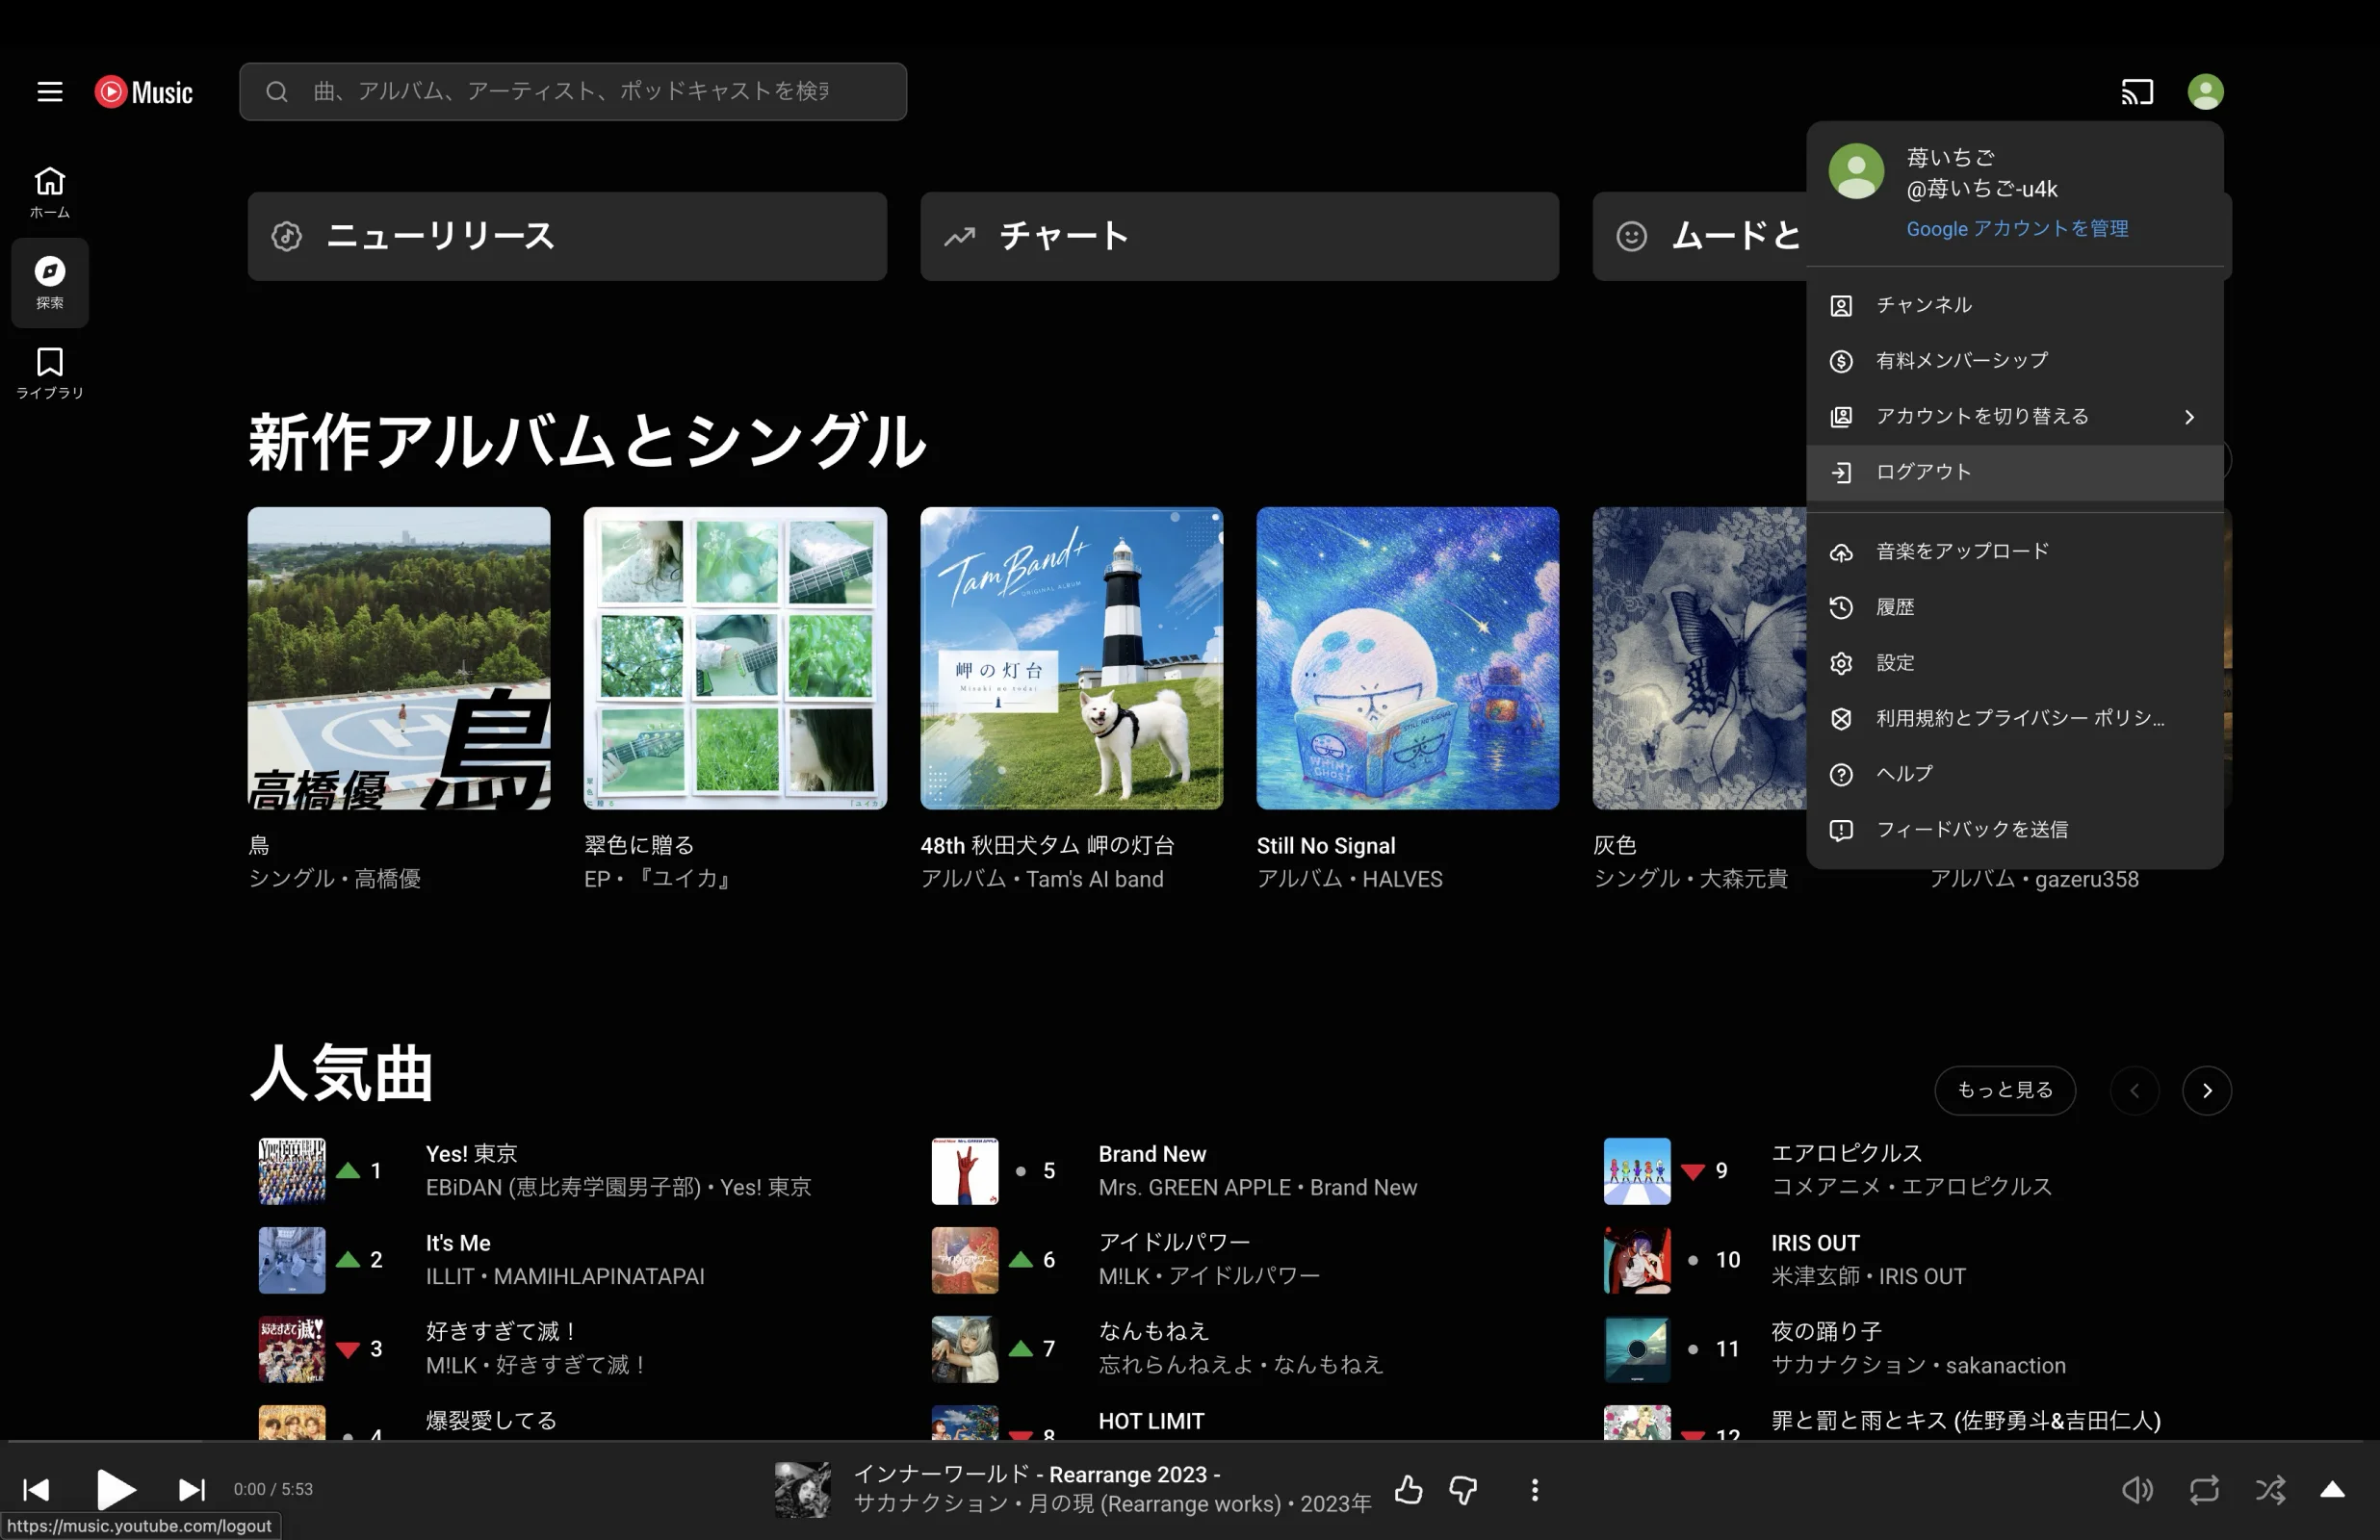Viewport: 2380px width, 1540px height.
Task: Toggle repeat mode in the player
Action: pyautogui.click(x=2204, y=1490)
